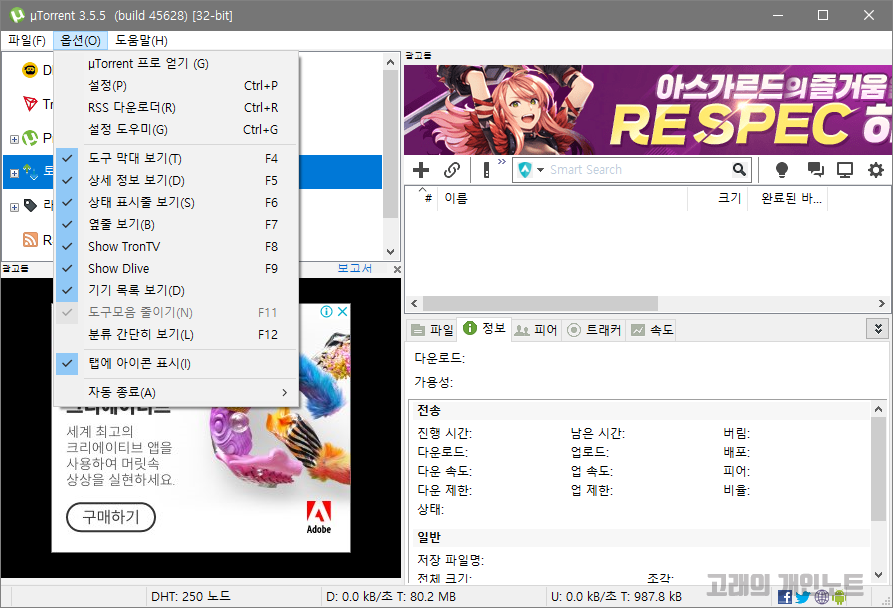The height and width of the screenshot is (608, 893).
Task: Click the top banner game ad
Action: (x=648, y=109)
